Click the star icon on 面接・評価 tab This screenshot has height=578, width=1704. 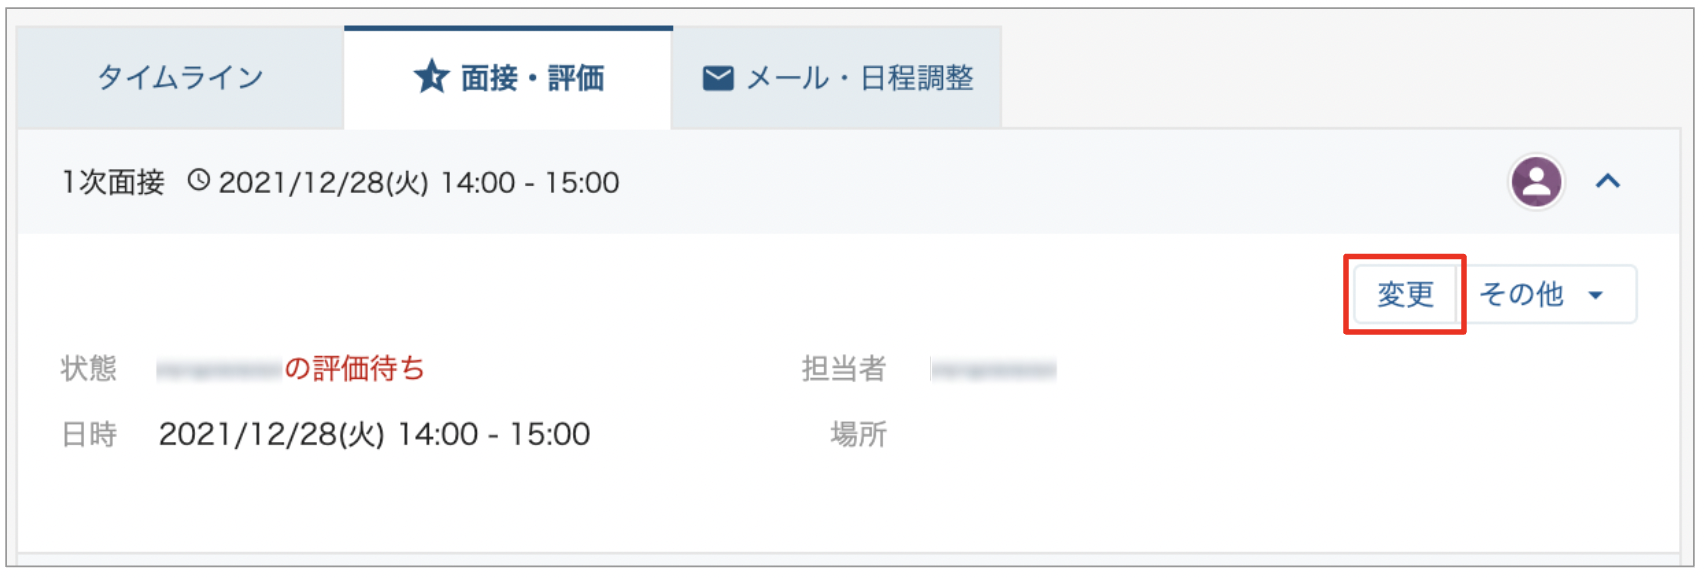coord(431,77)
